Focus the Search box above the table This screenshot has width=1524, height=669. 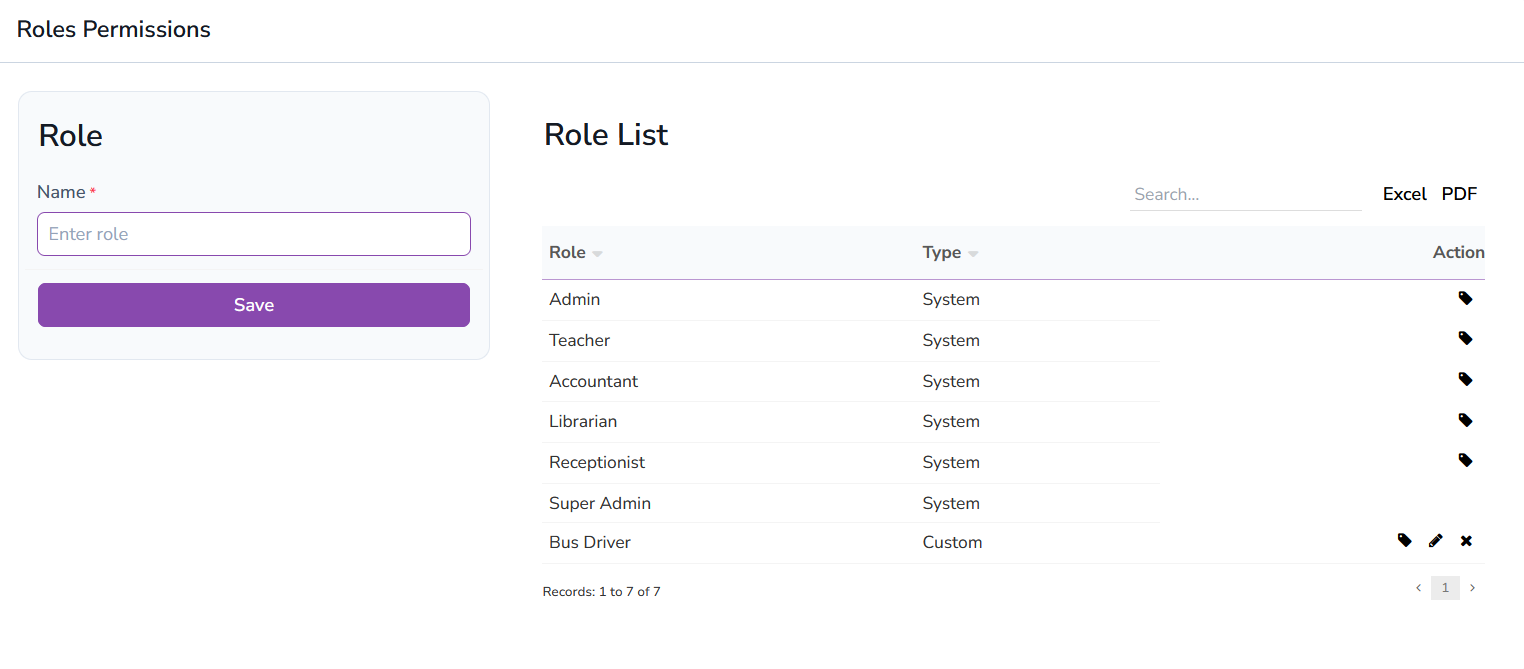pyautogui.click(x=1245, y=194)
